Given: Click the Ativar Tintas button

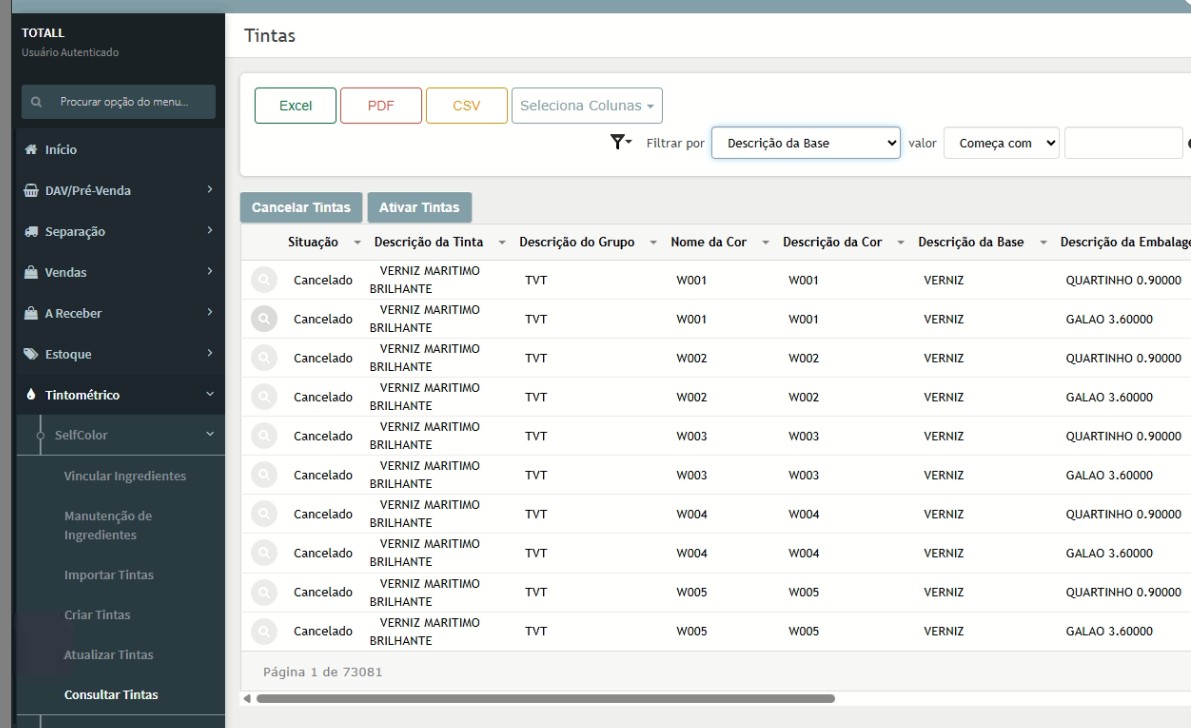Looking at the screenshot, I should tap(419, 207).
